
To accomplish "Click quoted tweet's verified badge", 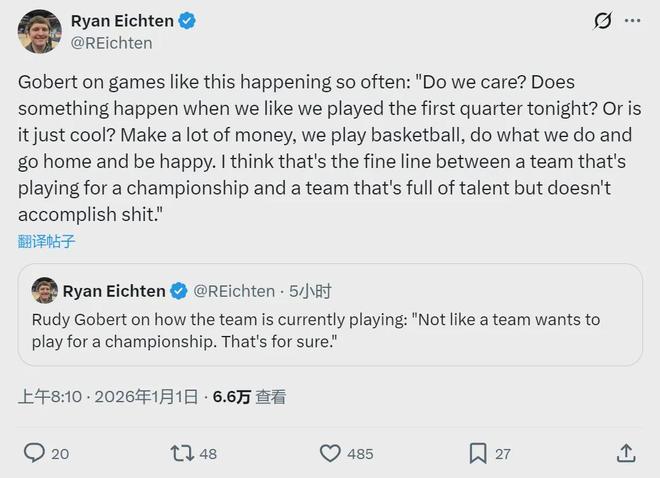I will 178,291.
